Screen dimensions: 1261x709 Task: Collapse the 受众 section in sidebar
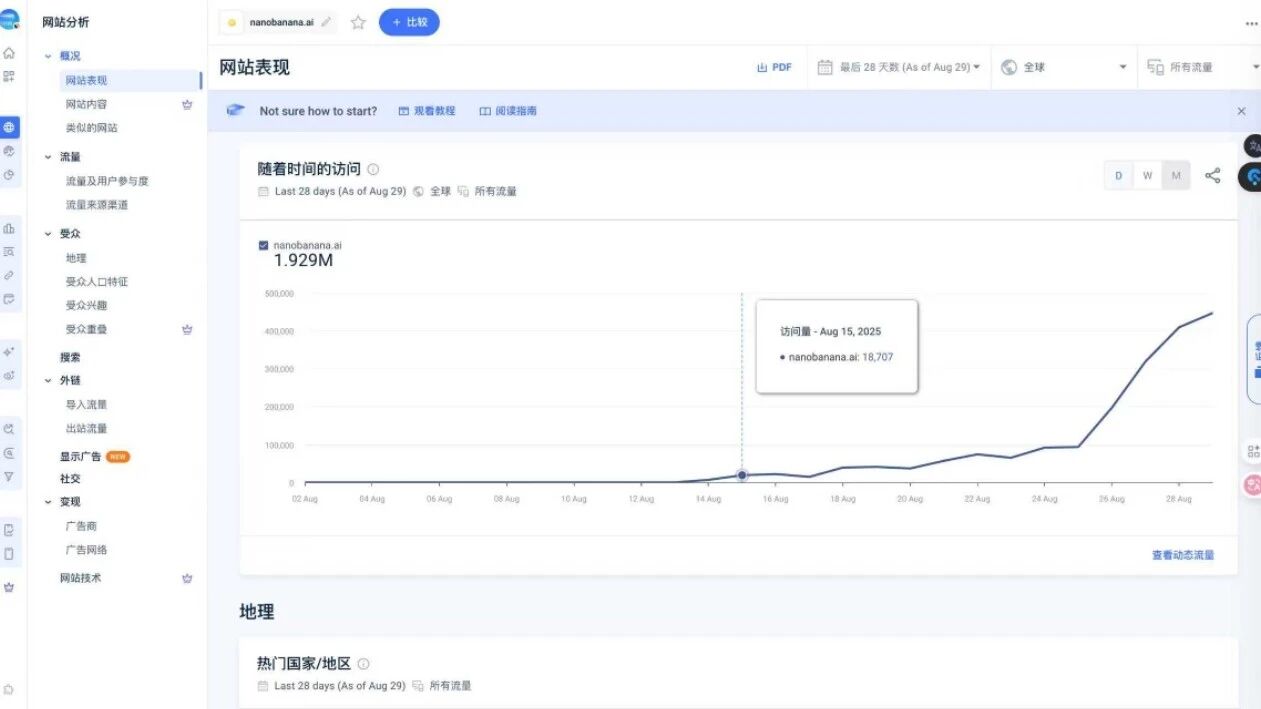[48, 233]
